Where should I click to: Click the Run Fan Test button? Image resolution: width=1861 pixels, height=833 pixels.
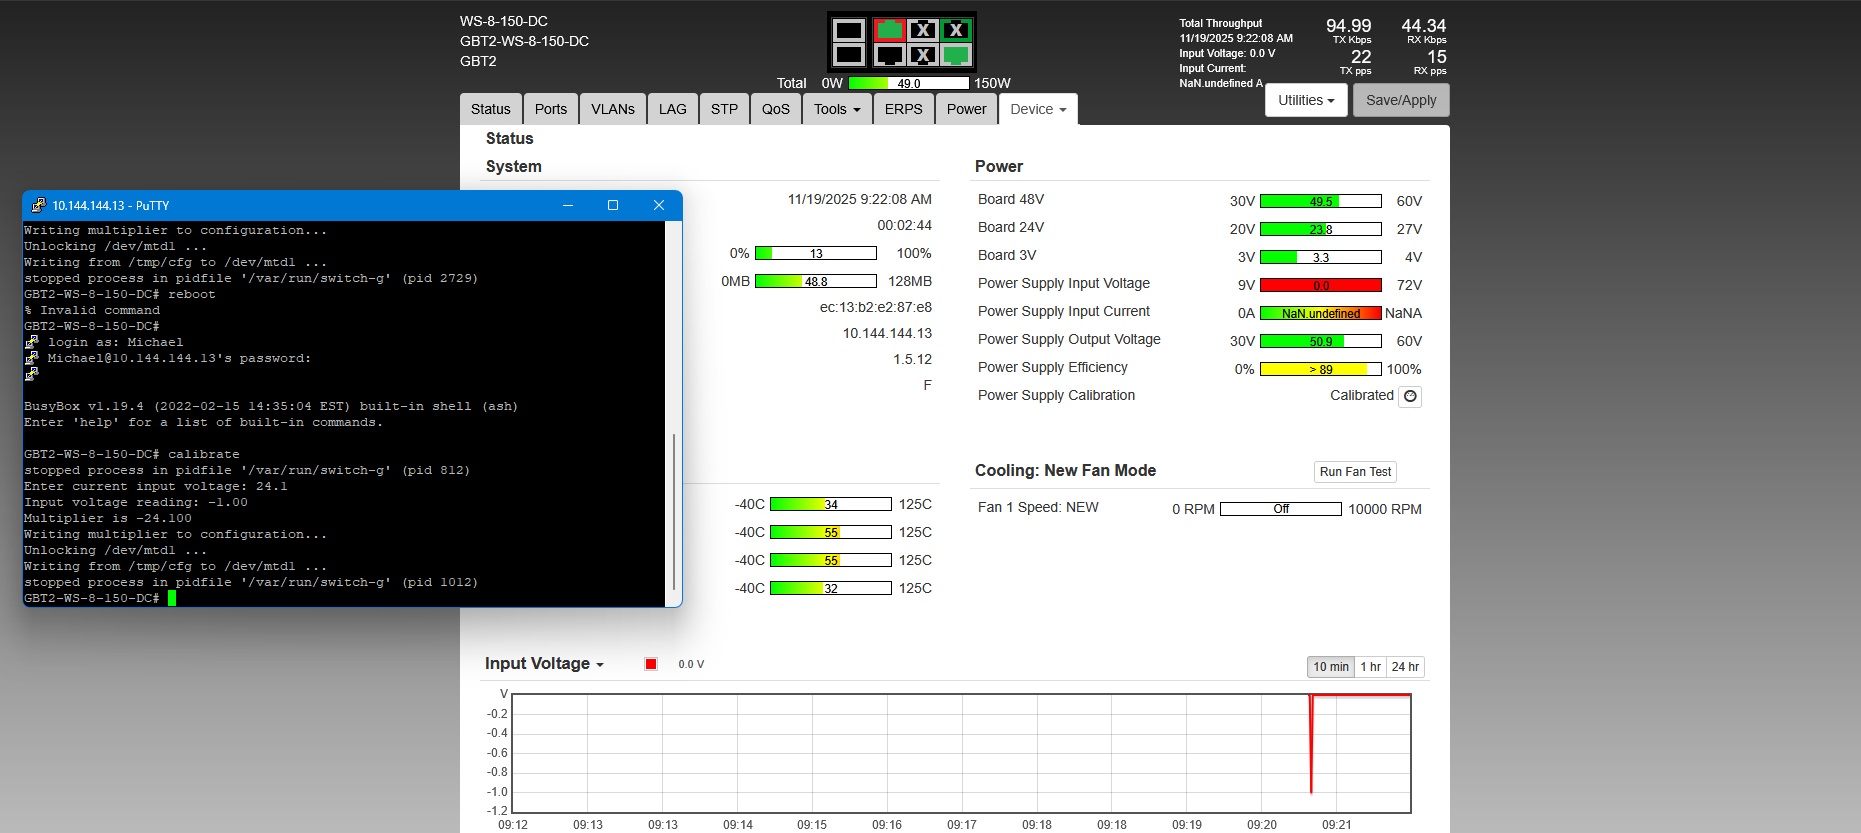point(1355,472)
